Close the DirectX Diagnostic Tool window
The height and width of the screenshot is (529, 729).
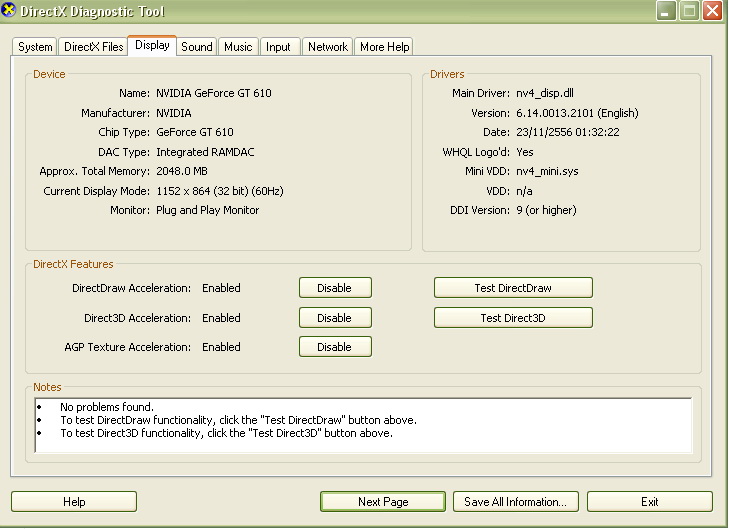[712, 11]
